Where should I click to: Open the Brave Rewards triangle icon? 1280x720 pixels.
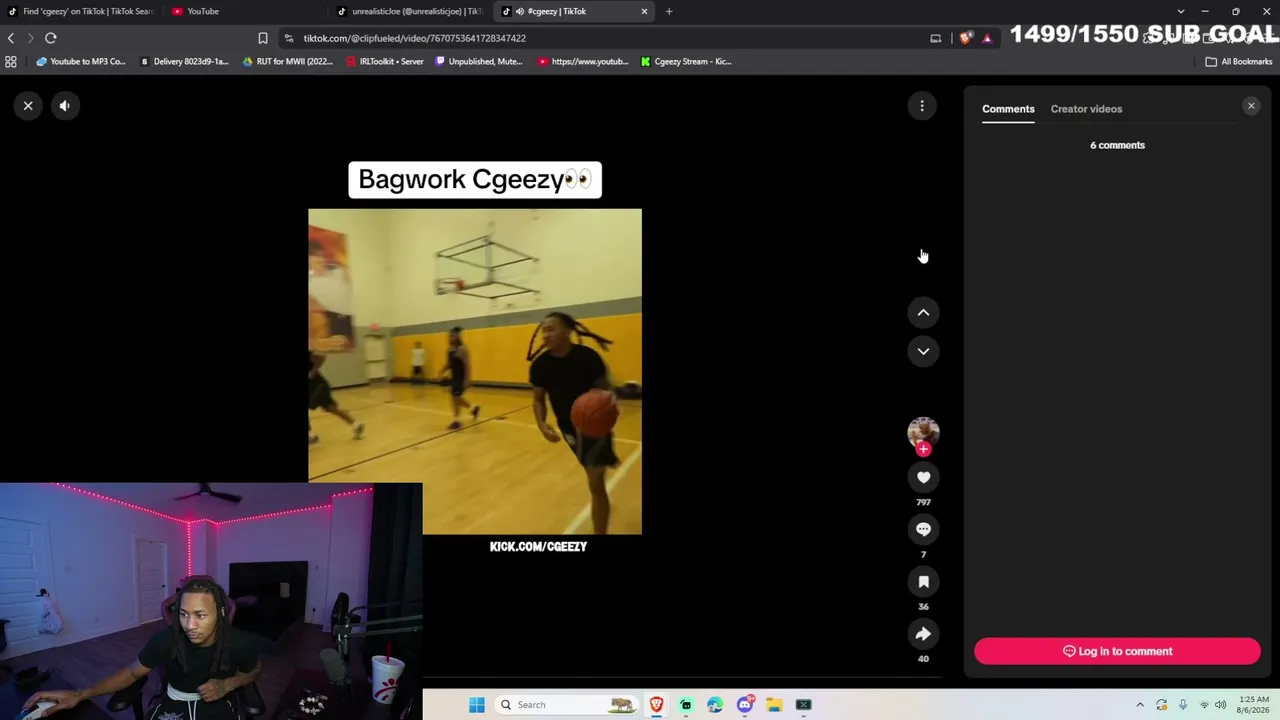tap(987, 38)
